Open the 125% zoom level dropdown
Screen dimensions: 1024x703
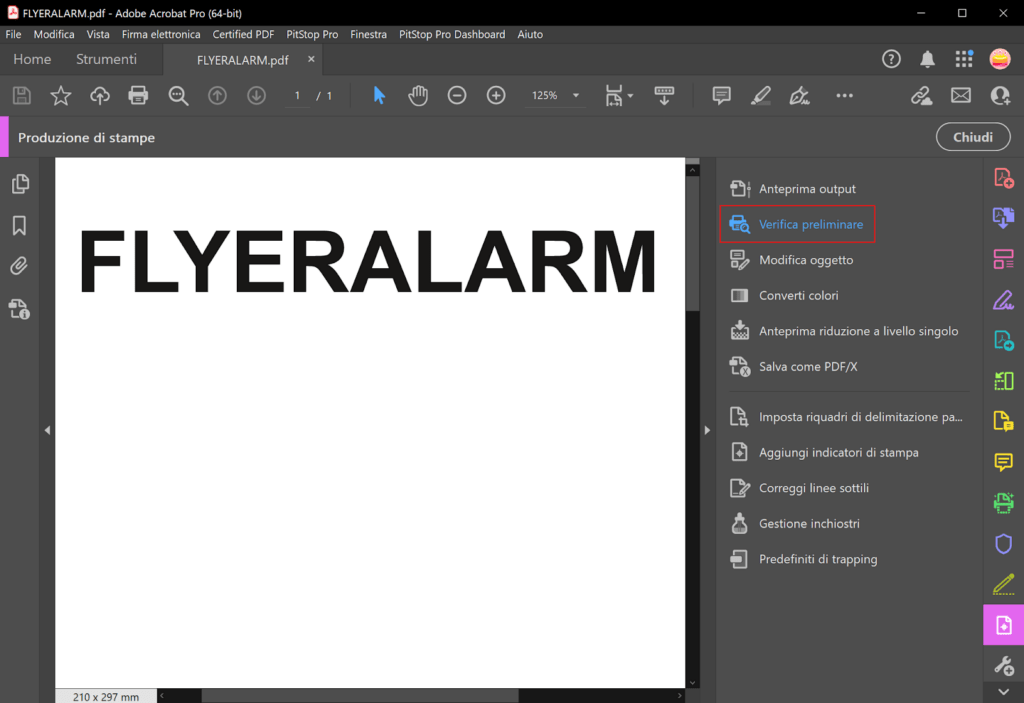click(x=556, y=95)
